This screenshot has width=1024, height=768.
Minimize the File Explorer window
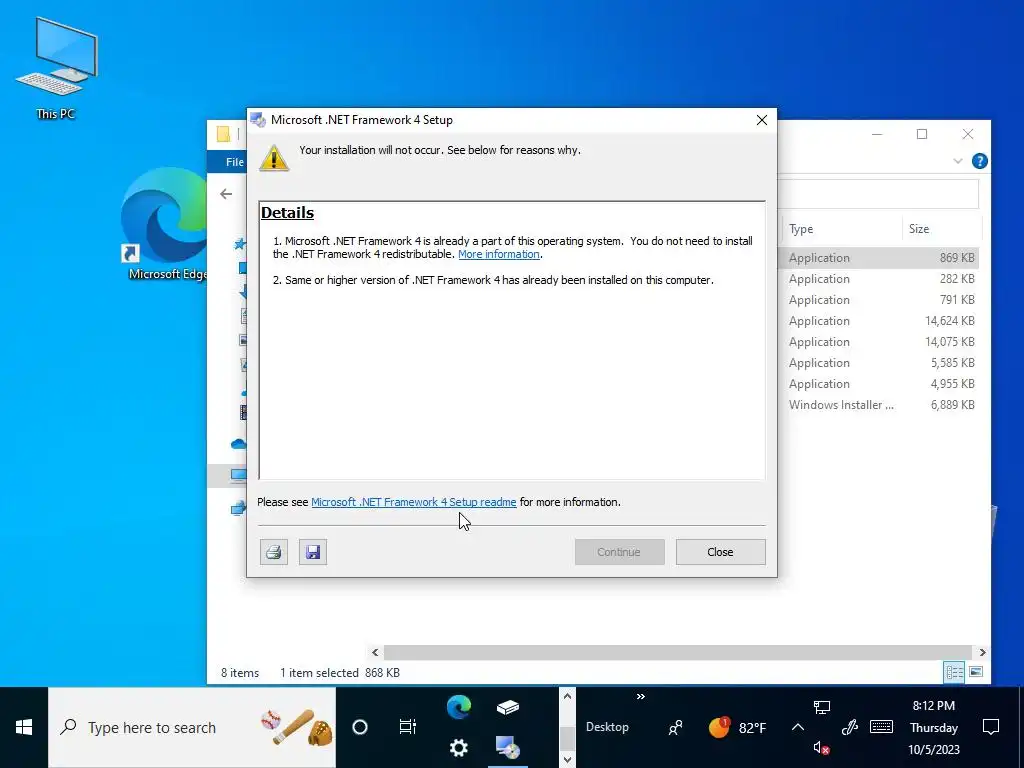[877, 134]
